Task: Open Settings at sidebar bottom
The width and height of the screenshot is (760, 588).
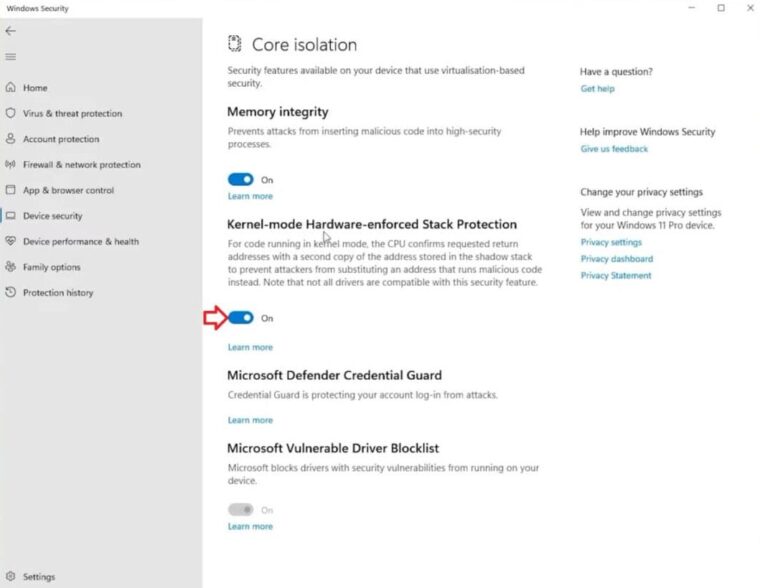Action: (39, 577)
